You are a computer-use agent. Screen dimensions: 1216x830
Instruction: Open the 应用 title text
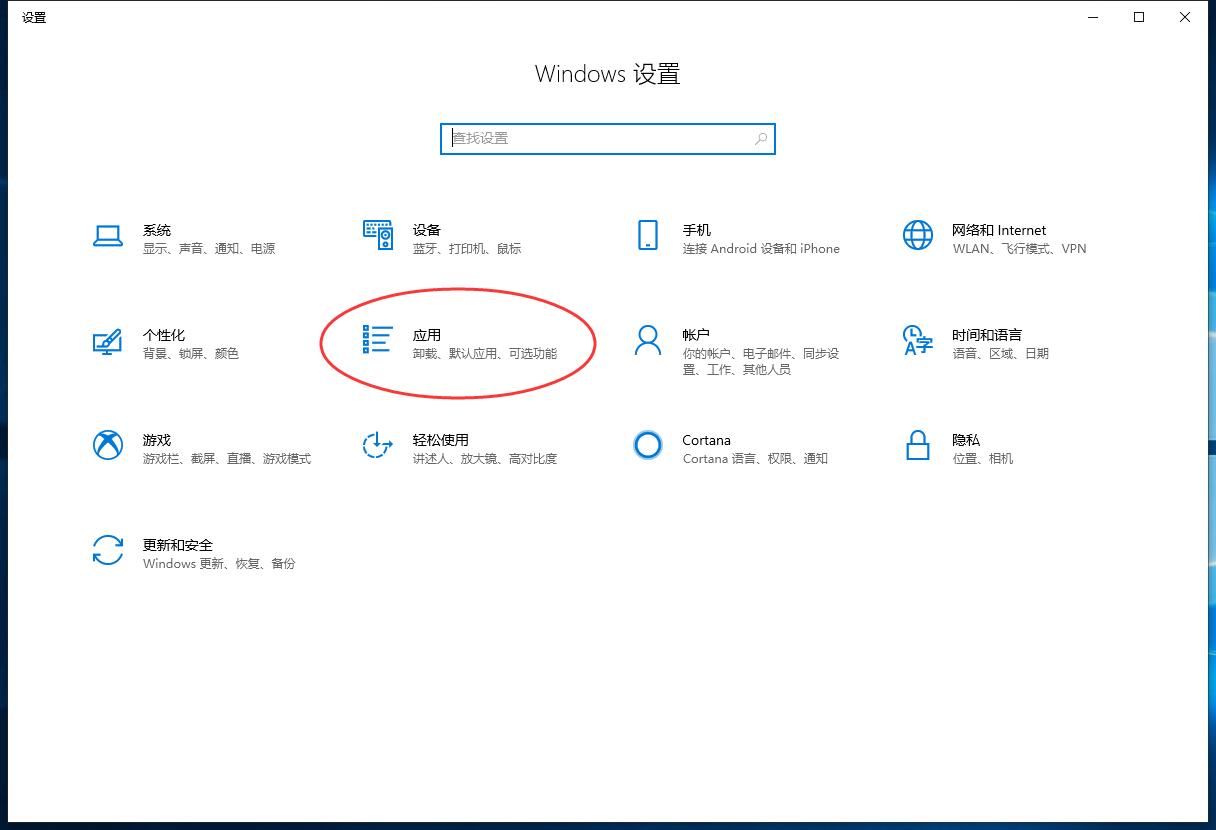click(427, 335)
